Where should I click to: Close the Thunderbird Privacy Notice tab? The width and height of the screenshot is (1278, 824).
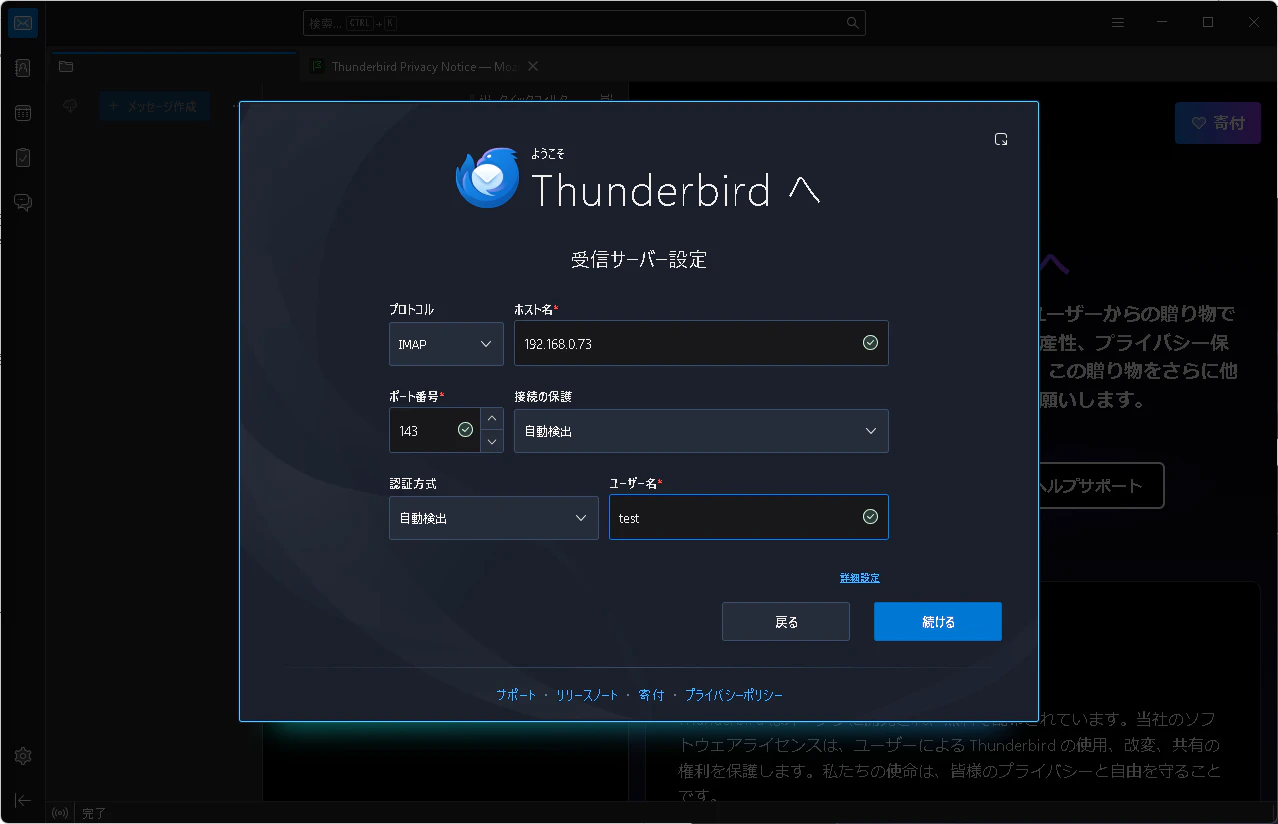533,66
